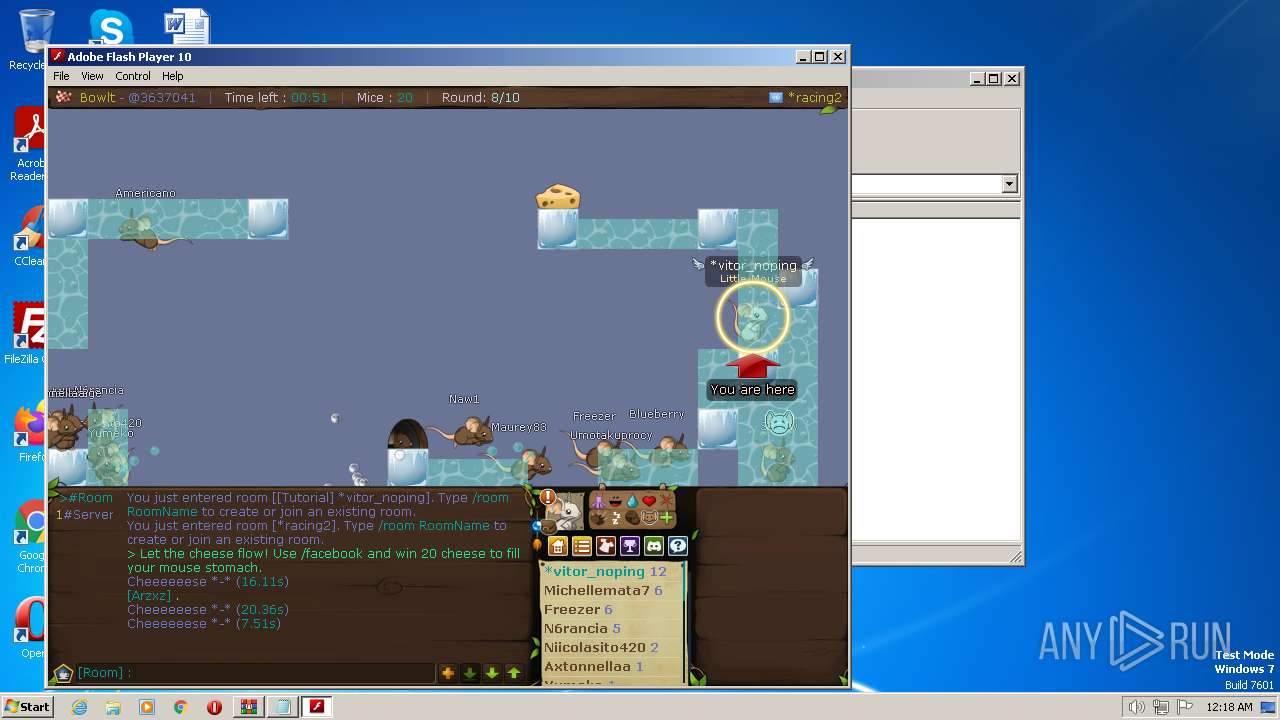Click the first green down arrow chat button
Screen dimensions: 1280x720
point(470,673)
